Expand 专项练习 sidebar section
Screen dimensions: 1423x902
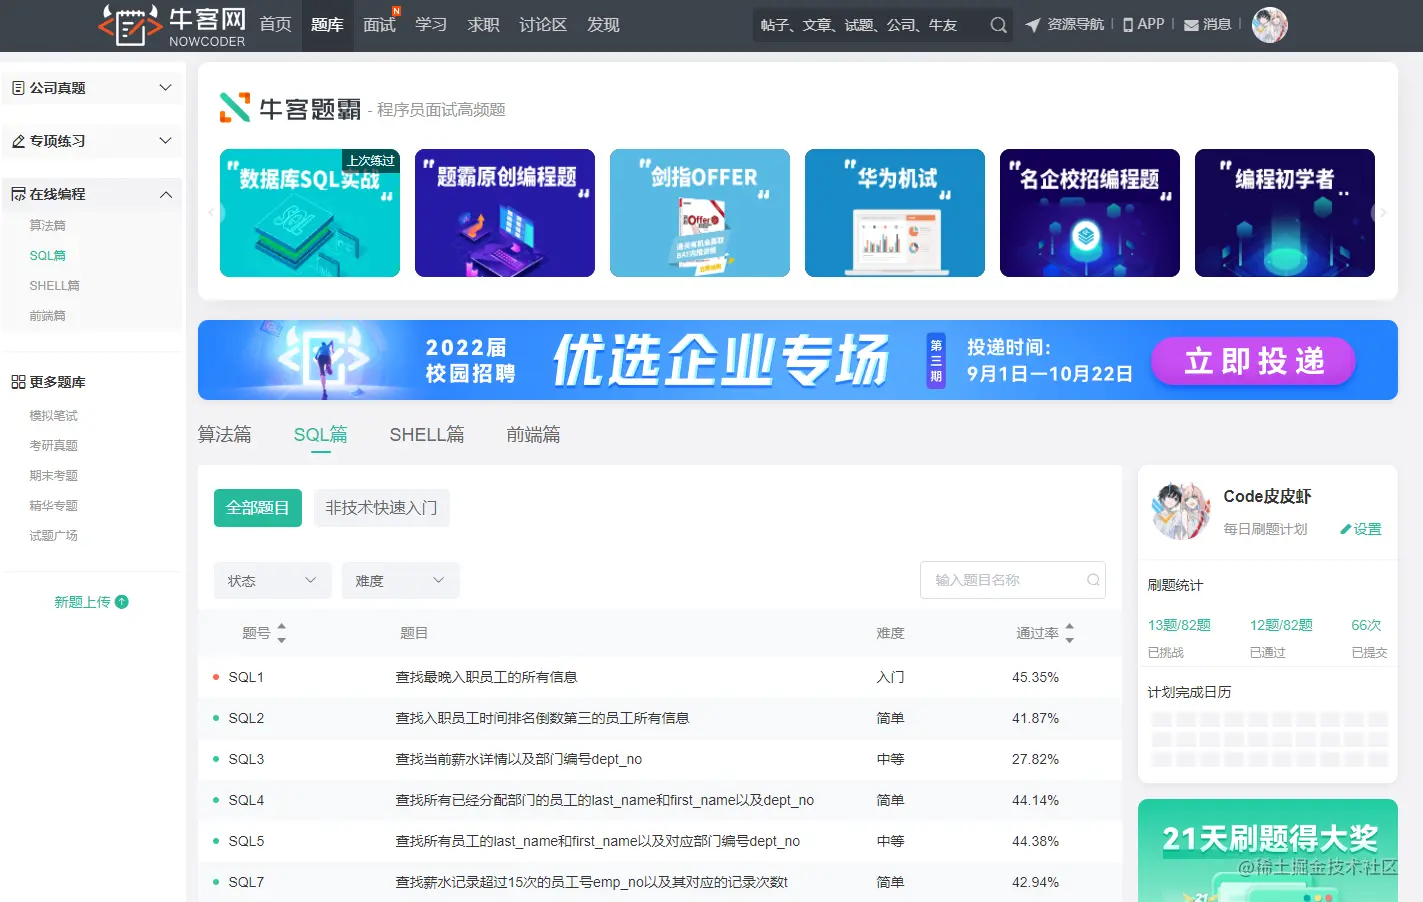(92, 141)
